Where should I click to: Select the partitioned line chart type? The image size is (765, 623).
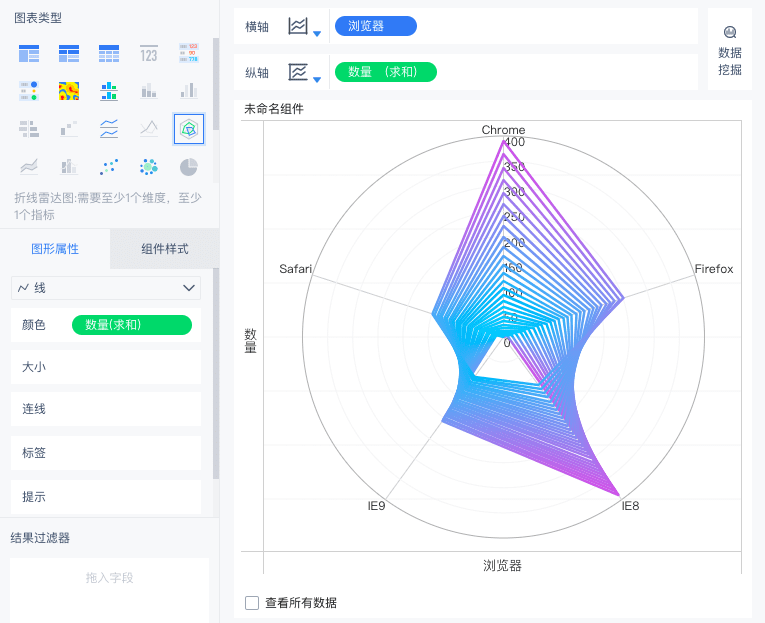click(x=109, y=129)
